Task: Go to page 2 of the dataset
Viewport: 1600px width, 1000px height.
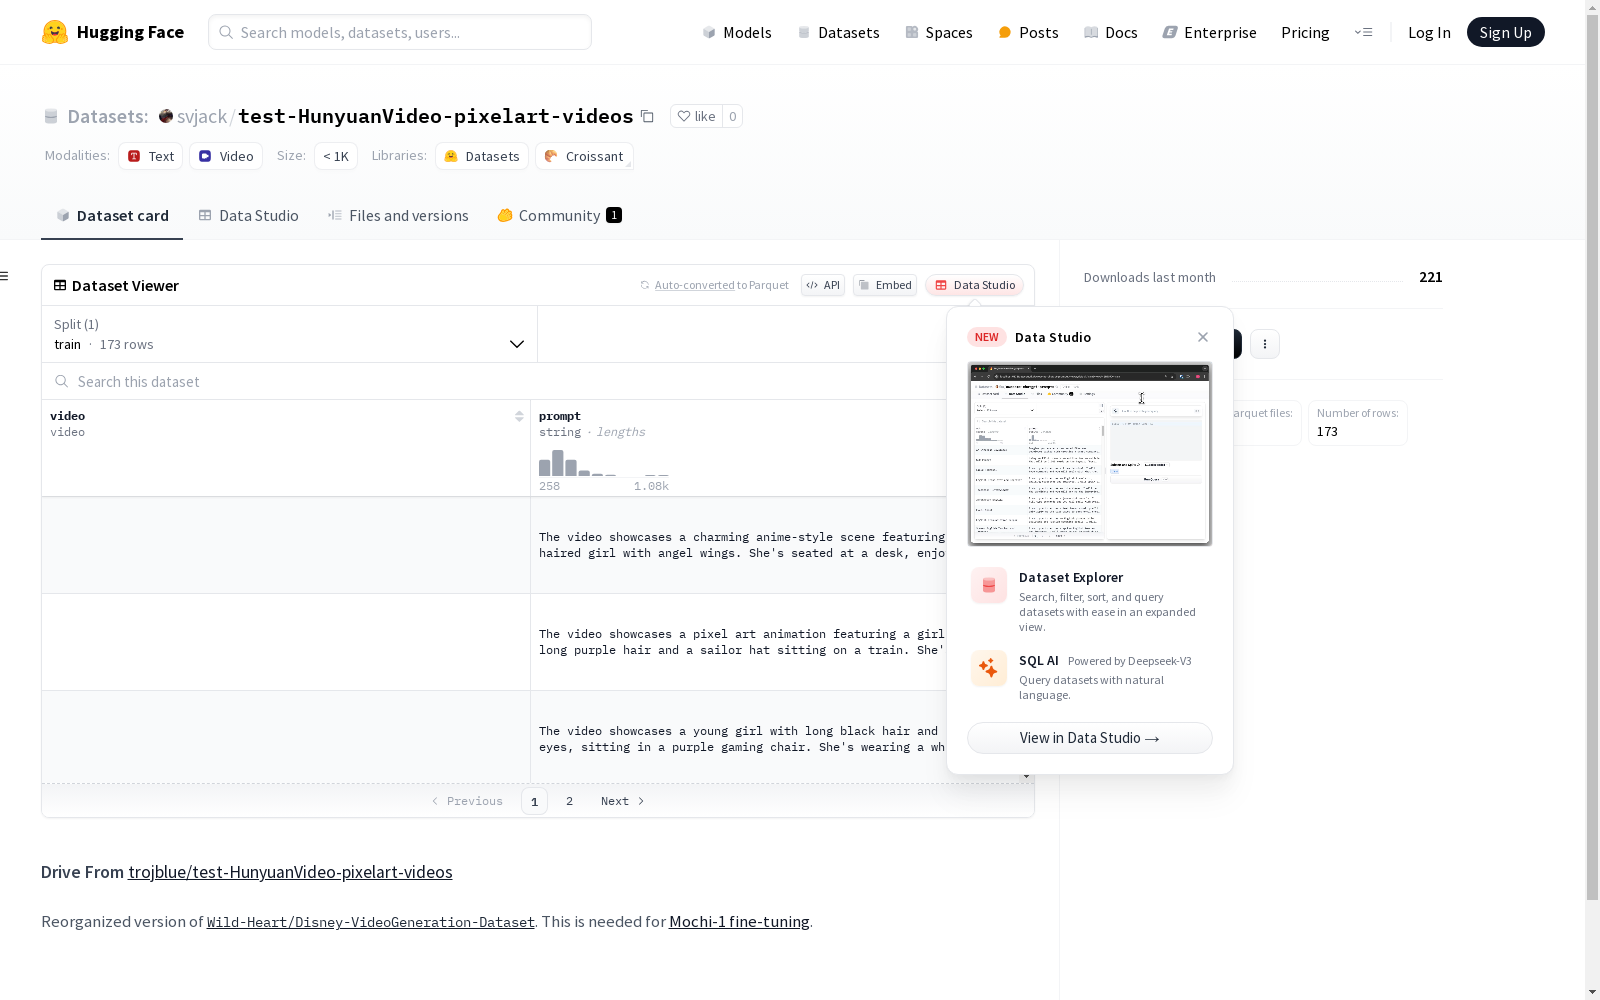Action: (569, 801)
